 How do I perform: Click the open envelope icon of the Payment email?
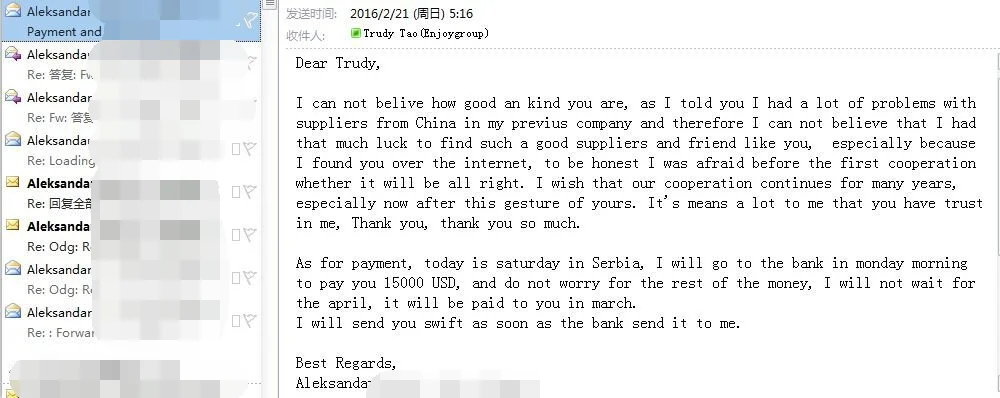(x=13, y=10)
